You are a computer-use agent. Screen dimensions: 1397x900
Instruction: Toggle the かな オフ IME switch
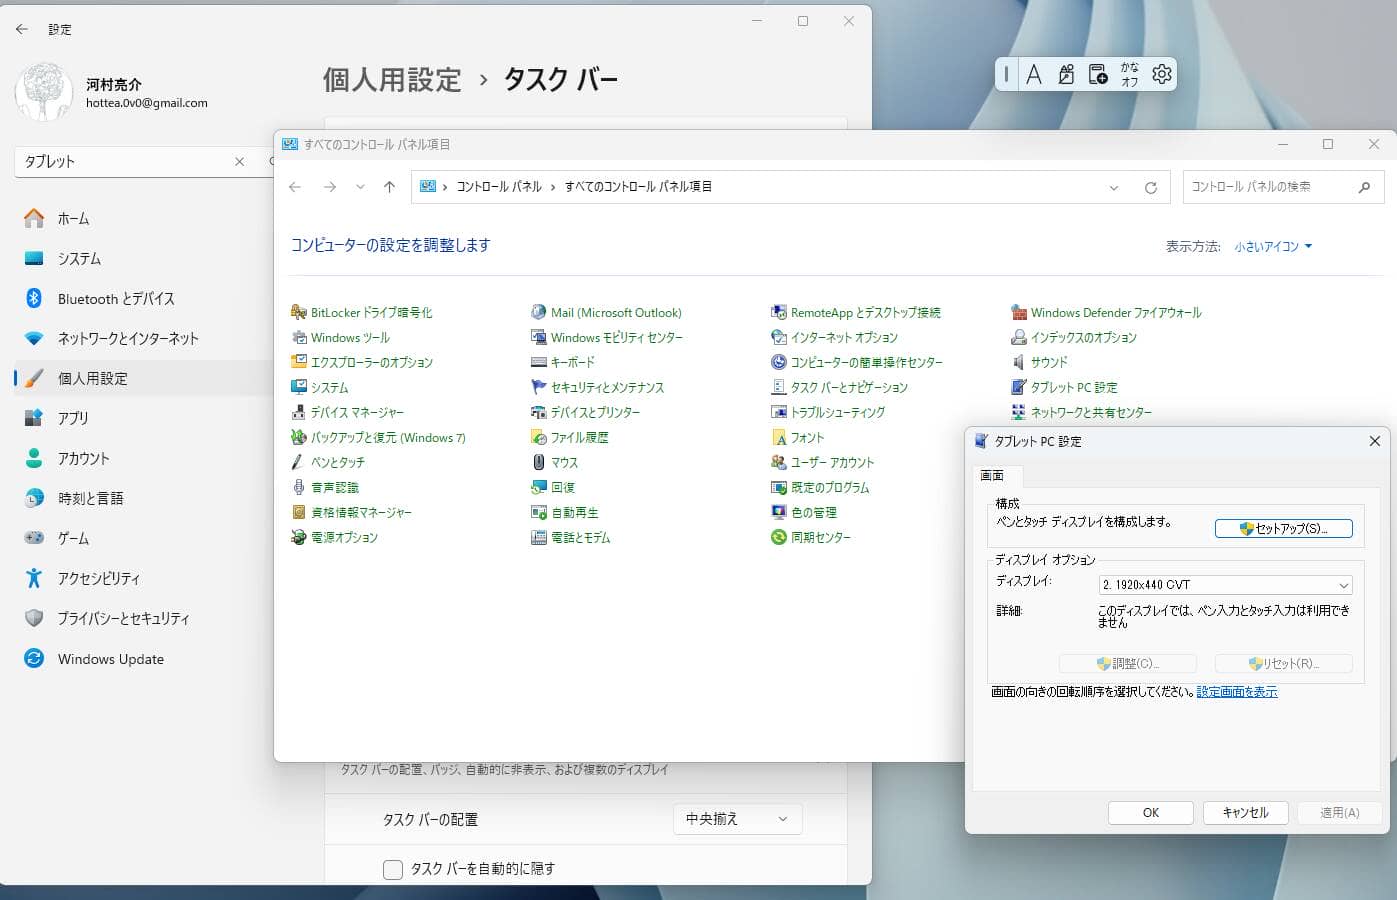(1129, 74)
